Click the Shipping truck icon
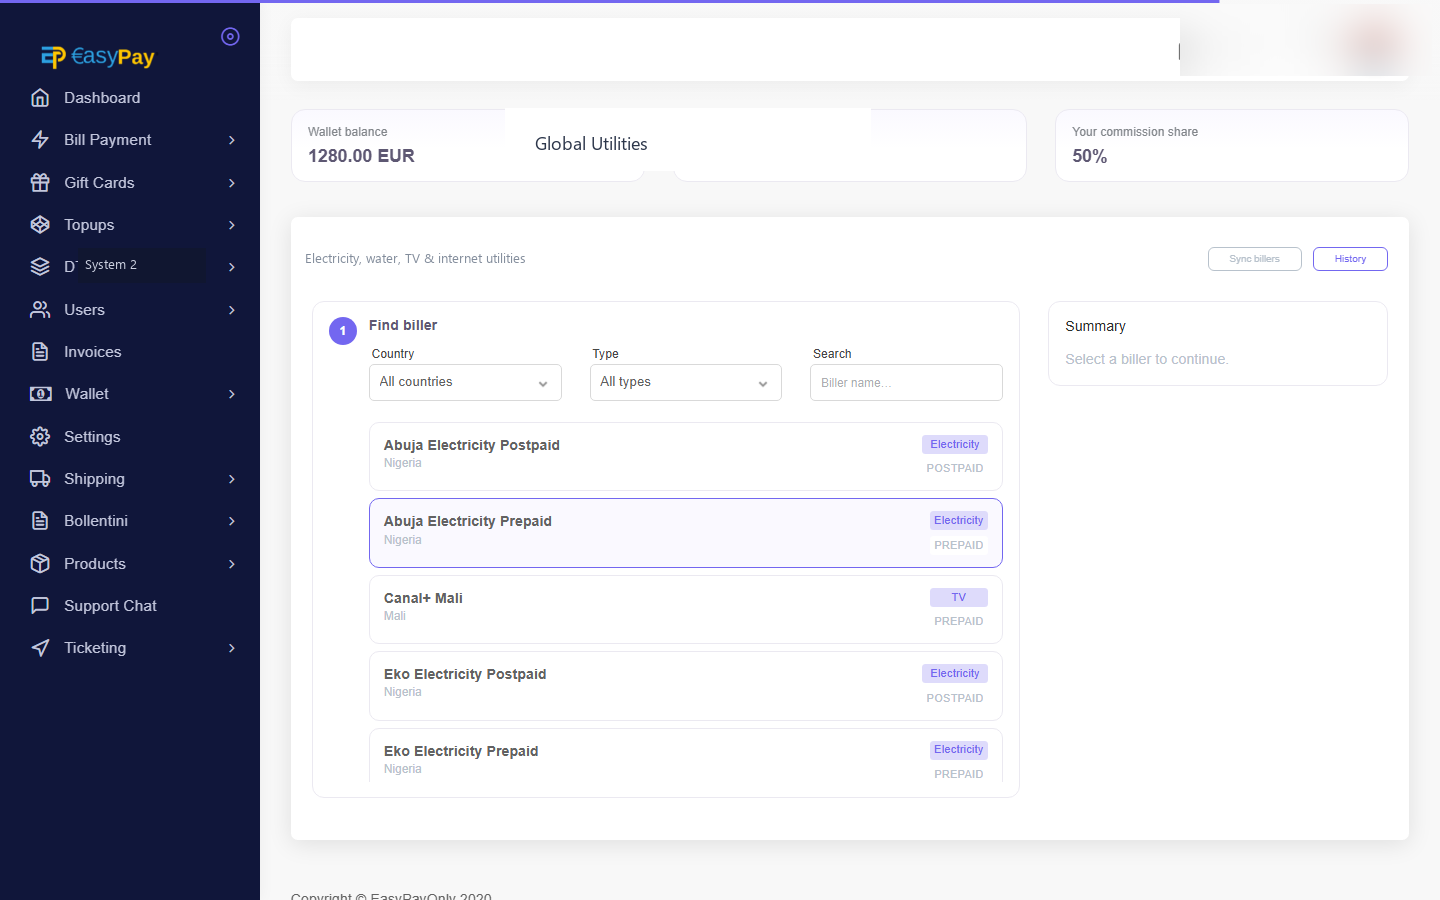The width and height of the screenshot is (1440, 900). coord(40,479)
